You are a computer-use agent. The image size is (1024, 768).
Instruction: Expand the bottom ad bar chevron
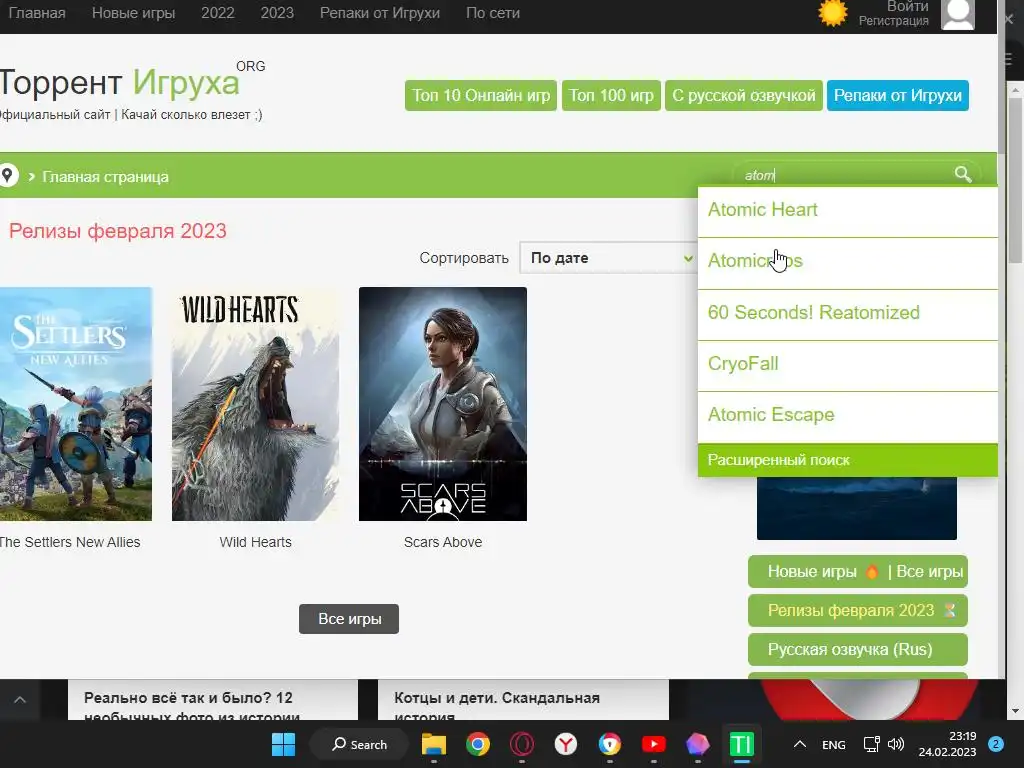click(x=20, y=699)
